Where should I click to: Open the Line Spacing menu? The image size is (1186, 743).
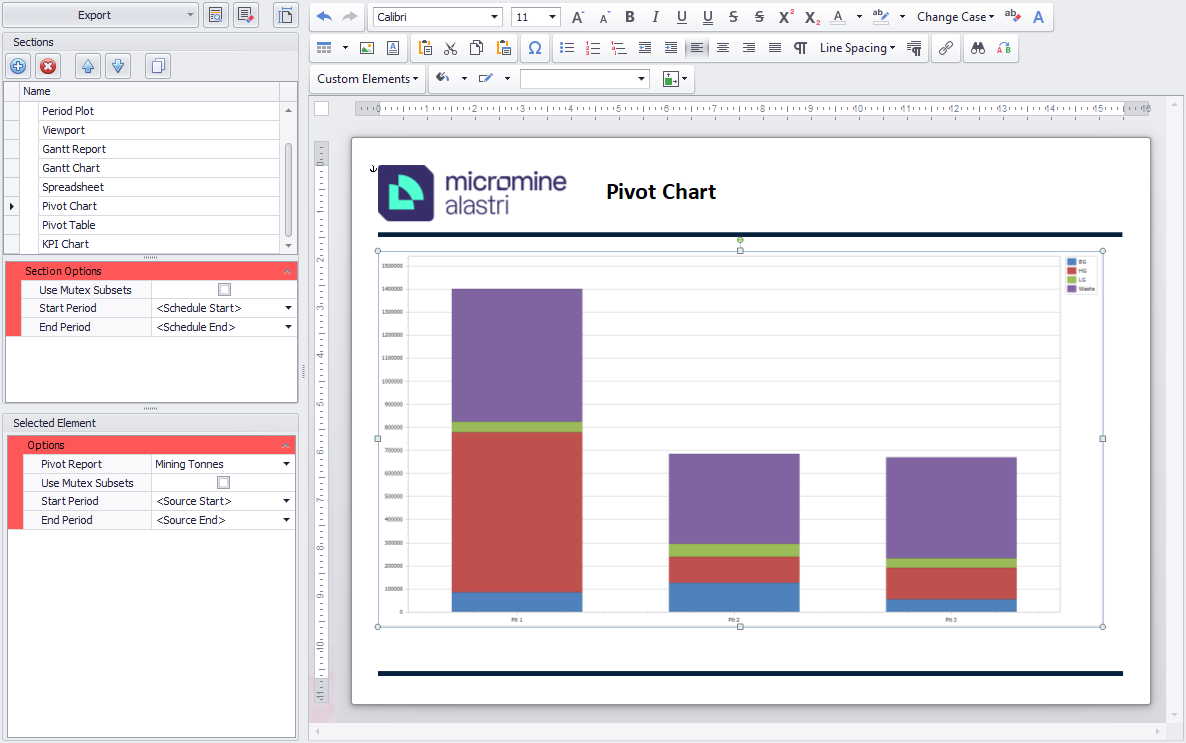pos(857,48)
